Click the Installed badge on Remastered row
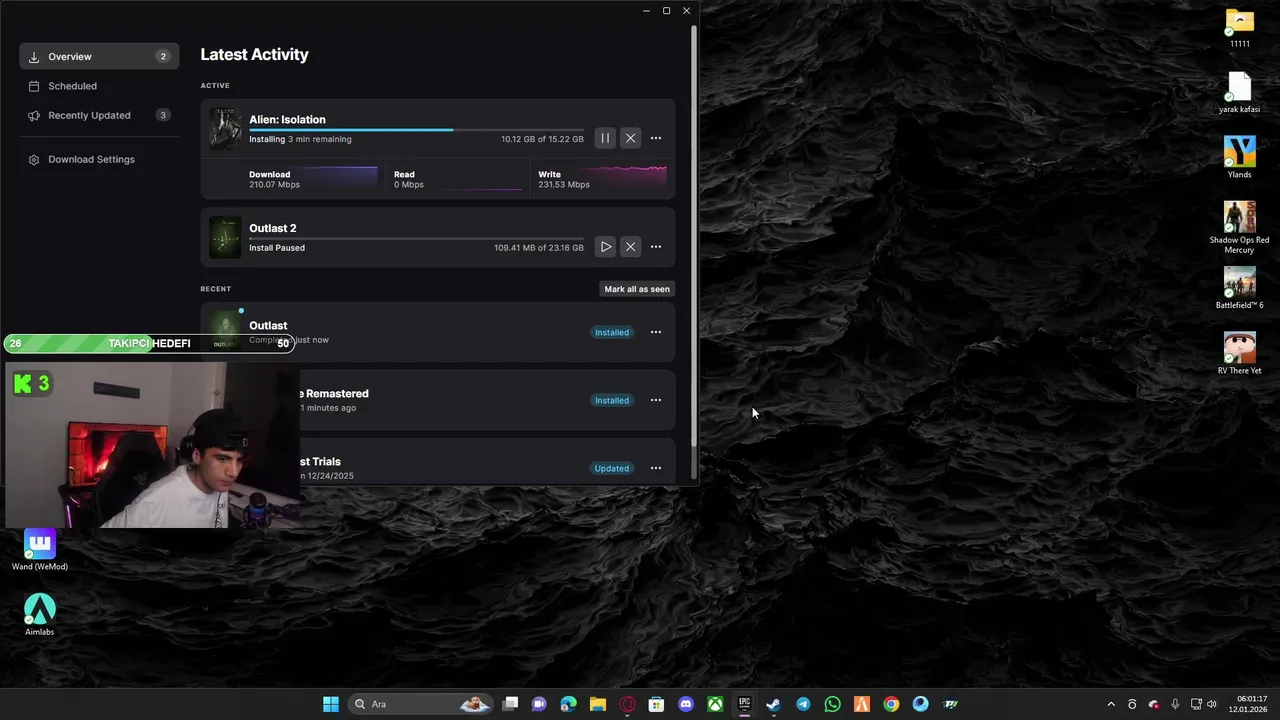Image resolution: width=1280 pixels, height=720 pixels. (612, 400)
